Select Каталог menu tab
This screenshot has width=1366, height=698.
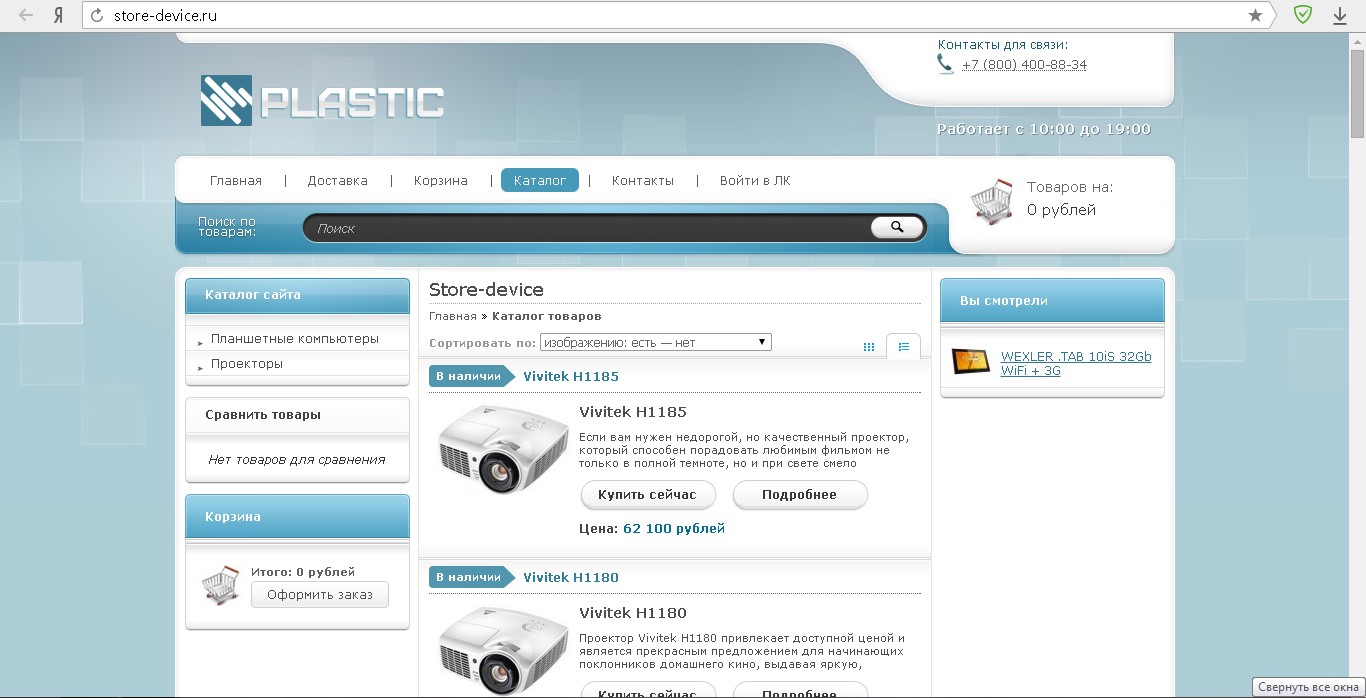[x=540, y=180]
